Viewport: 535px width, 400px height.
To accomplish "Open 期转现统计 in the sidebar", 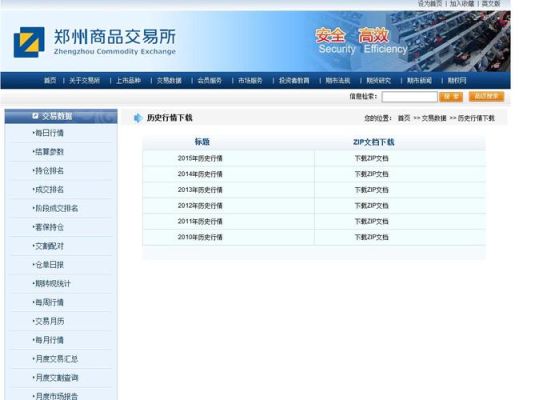I will 52,284.
